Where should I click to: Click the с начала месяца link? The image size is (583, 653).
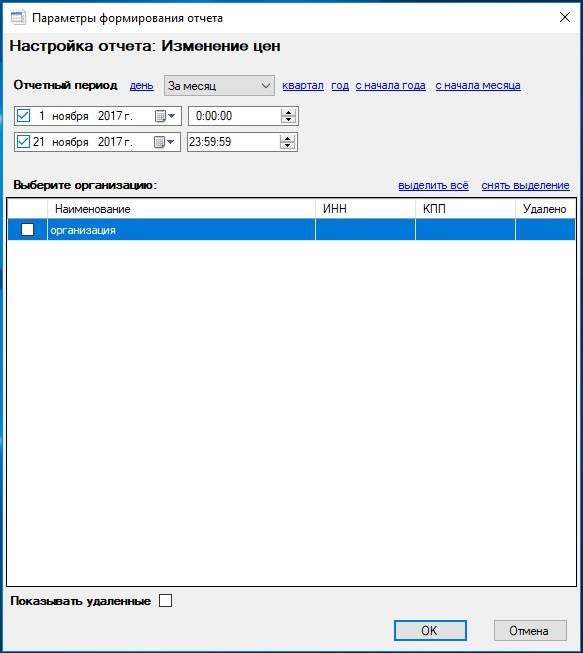click(x=478, y=85)
